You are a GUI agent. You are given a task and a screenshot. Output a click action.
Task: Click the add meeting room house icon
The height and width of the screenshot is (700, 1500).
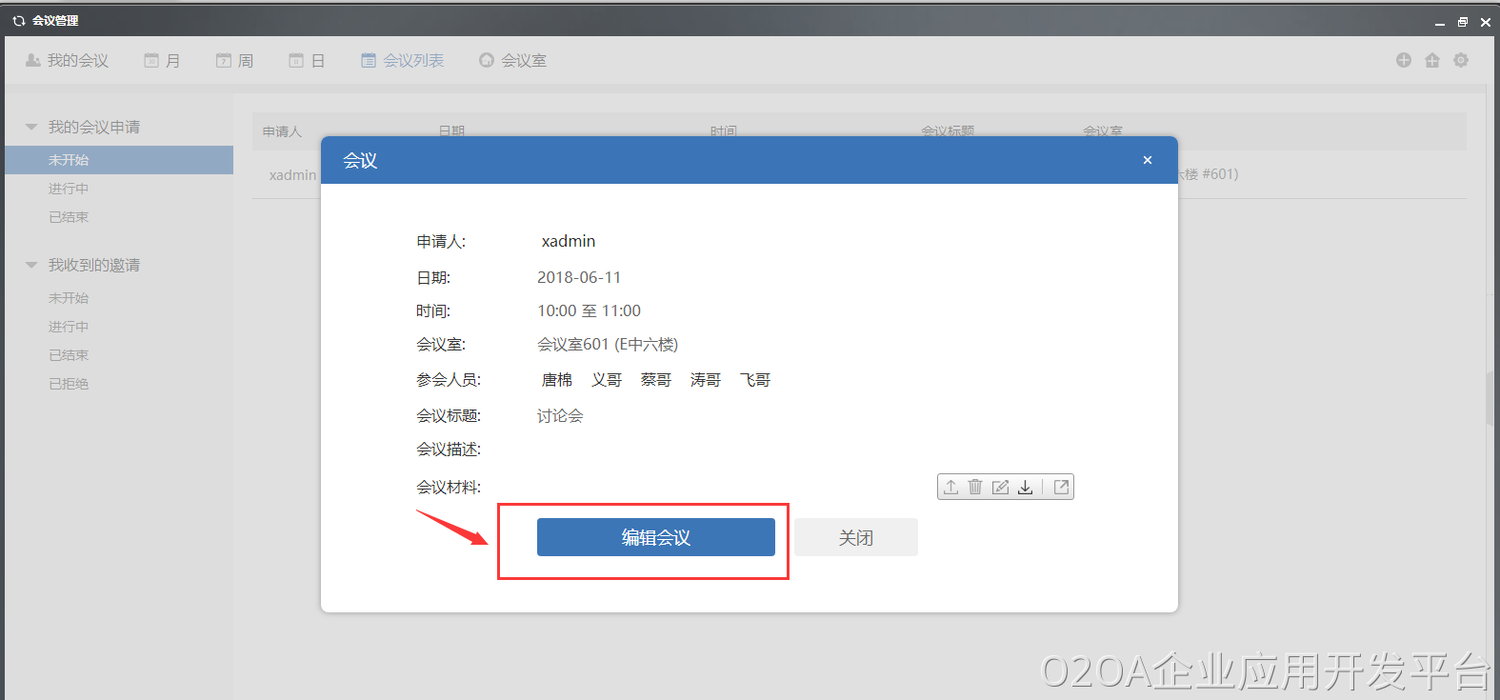[1432, 60]
